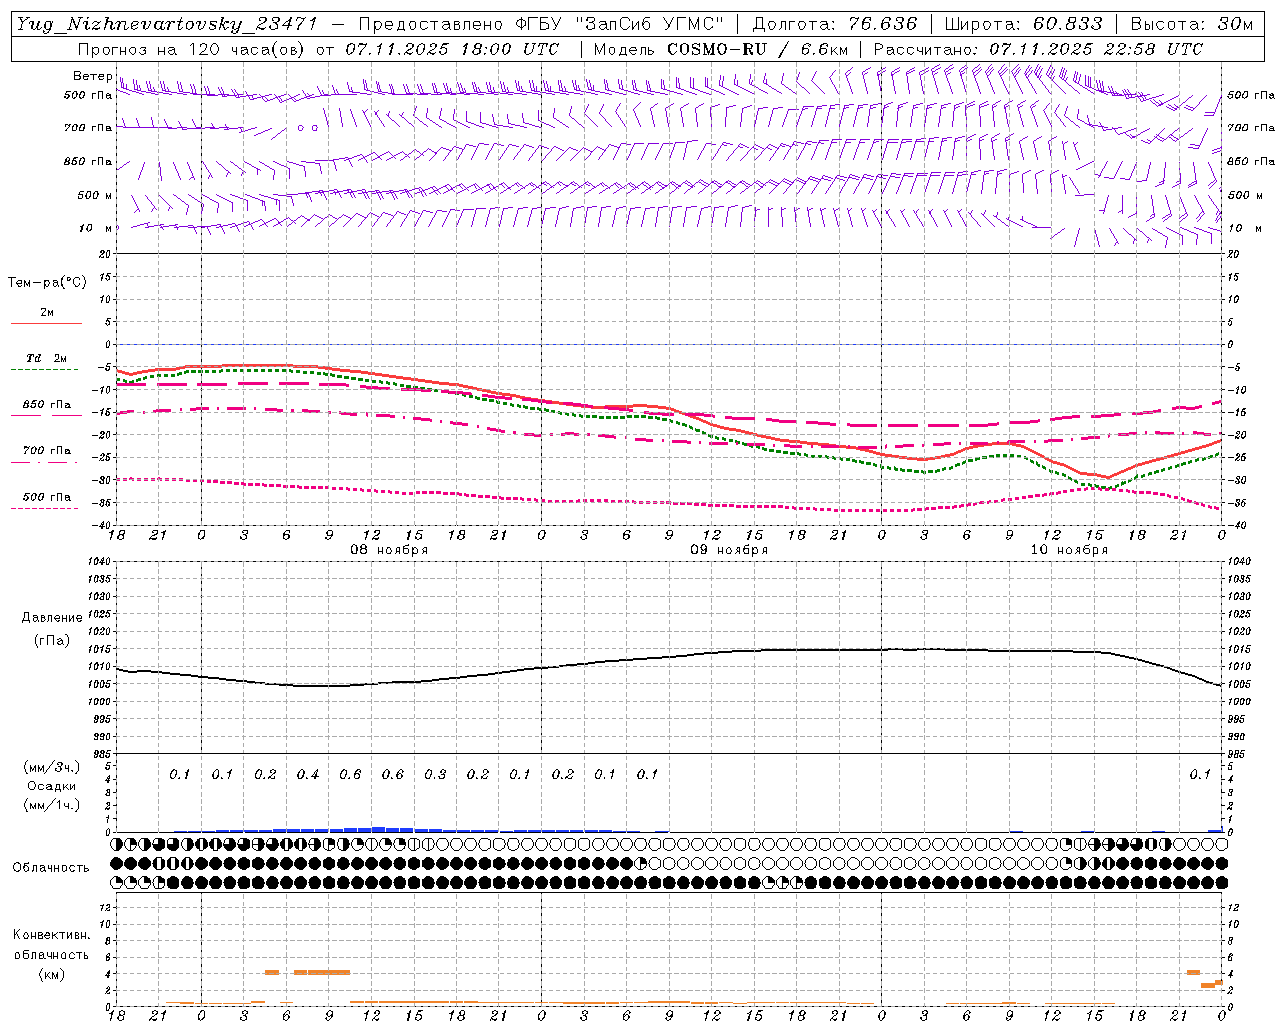Click the provider text ФГБУ "ЗапСиб УГМС"
Viewport: 1280px width, 1024px height.
coord(618,24)
